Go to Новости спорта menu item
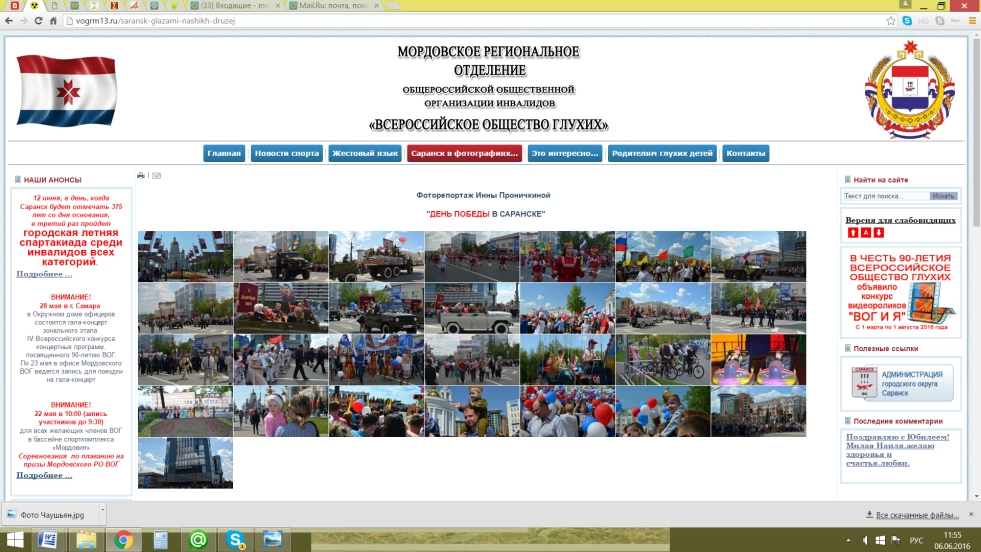 click(286, 153)
